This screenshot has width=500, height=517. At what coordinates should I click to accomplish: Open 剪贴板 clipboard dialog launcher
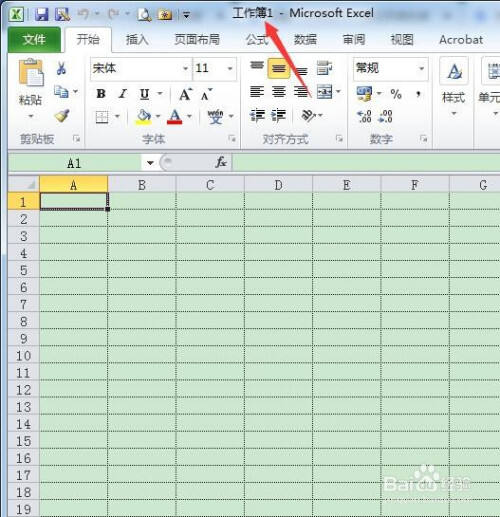click(76, 138)
